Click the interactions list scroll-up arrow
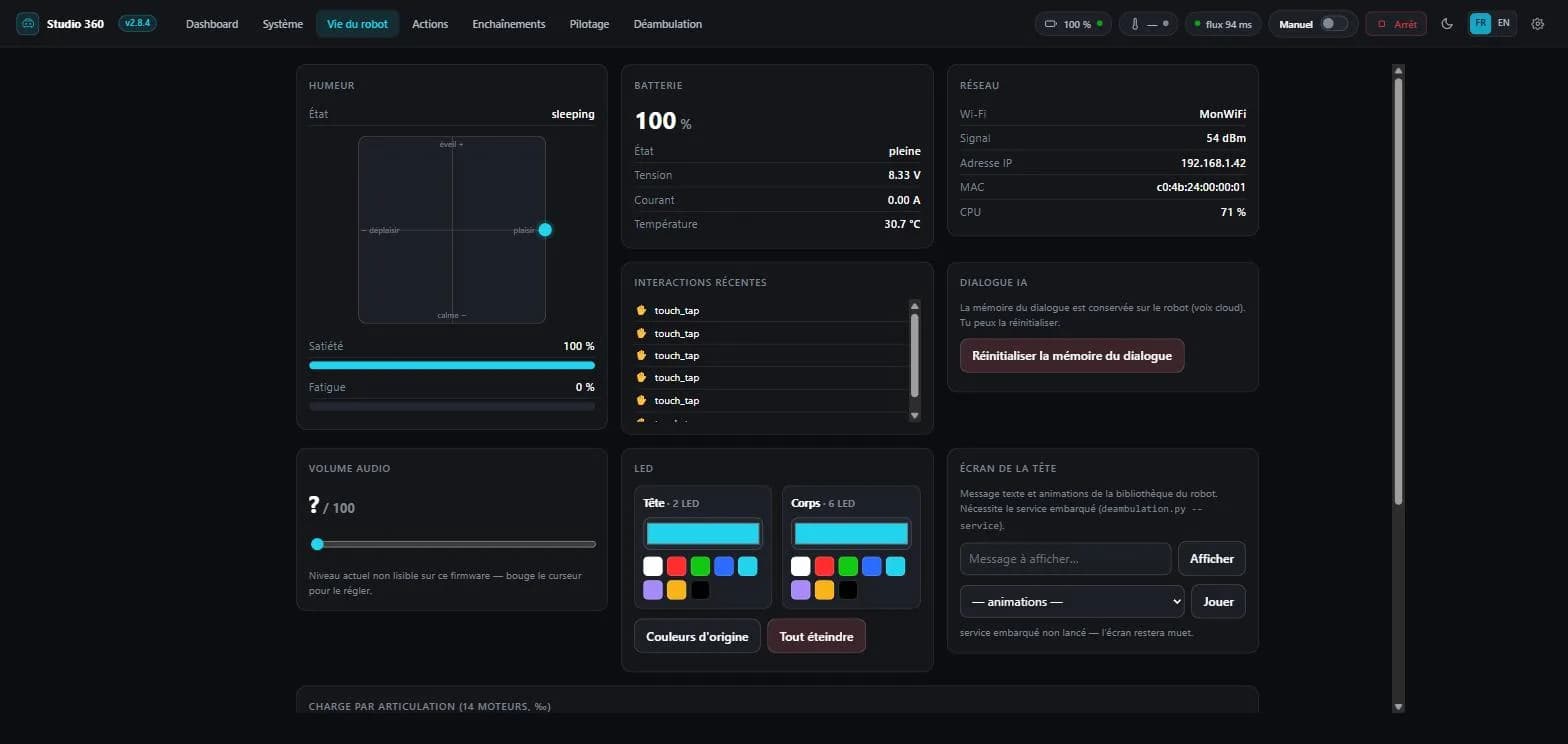This screenshot has width=1568, height=744. coord(914,306)
